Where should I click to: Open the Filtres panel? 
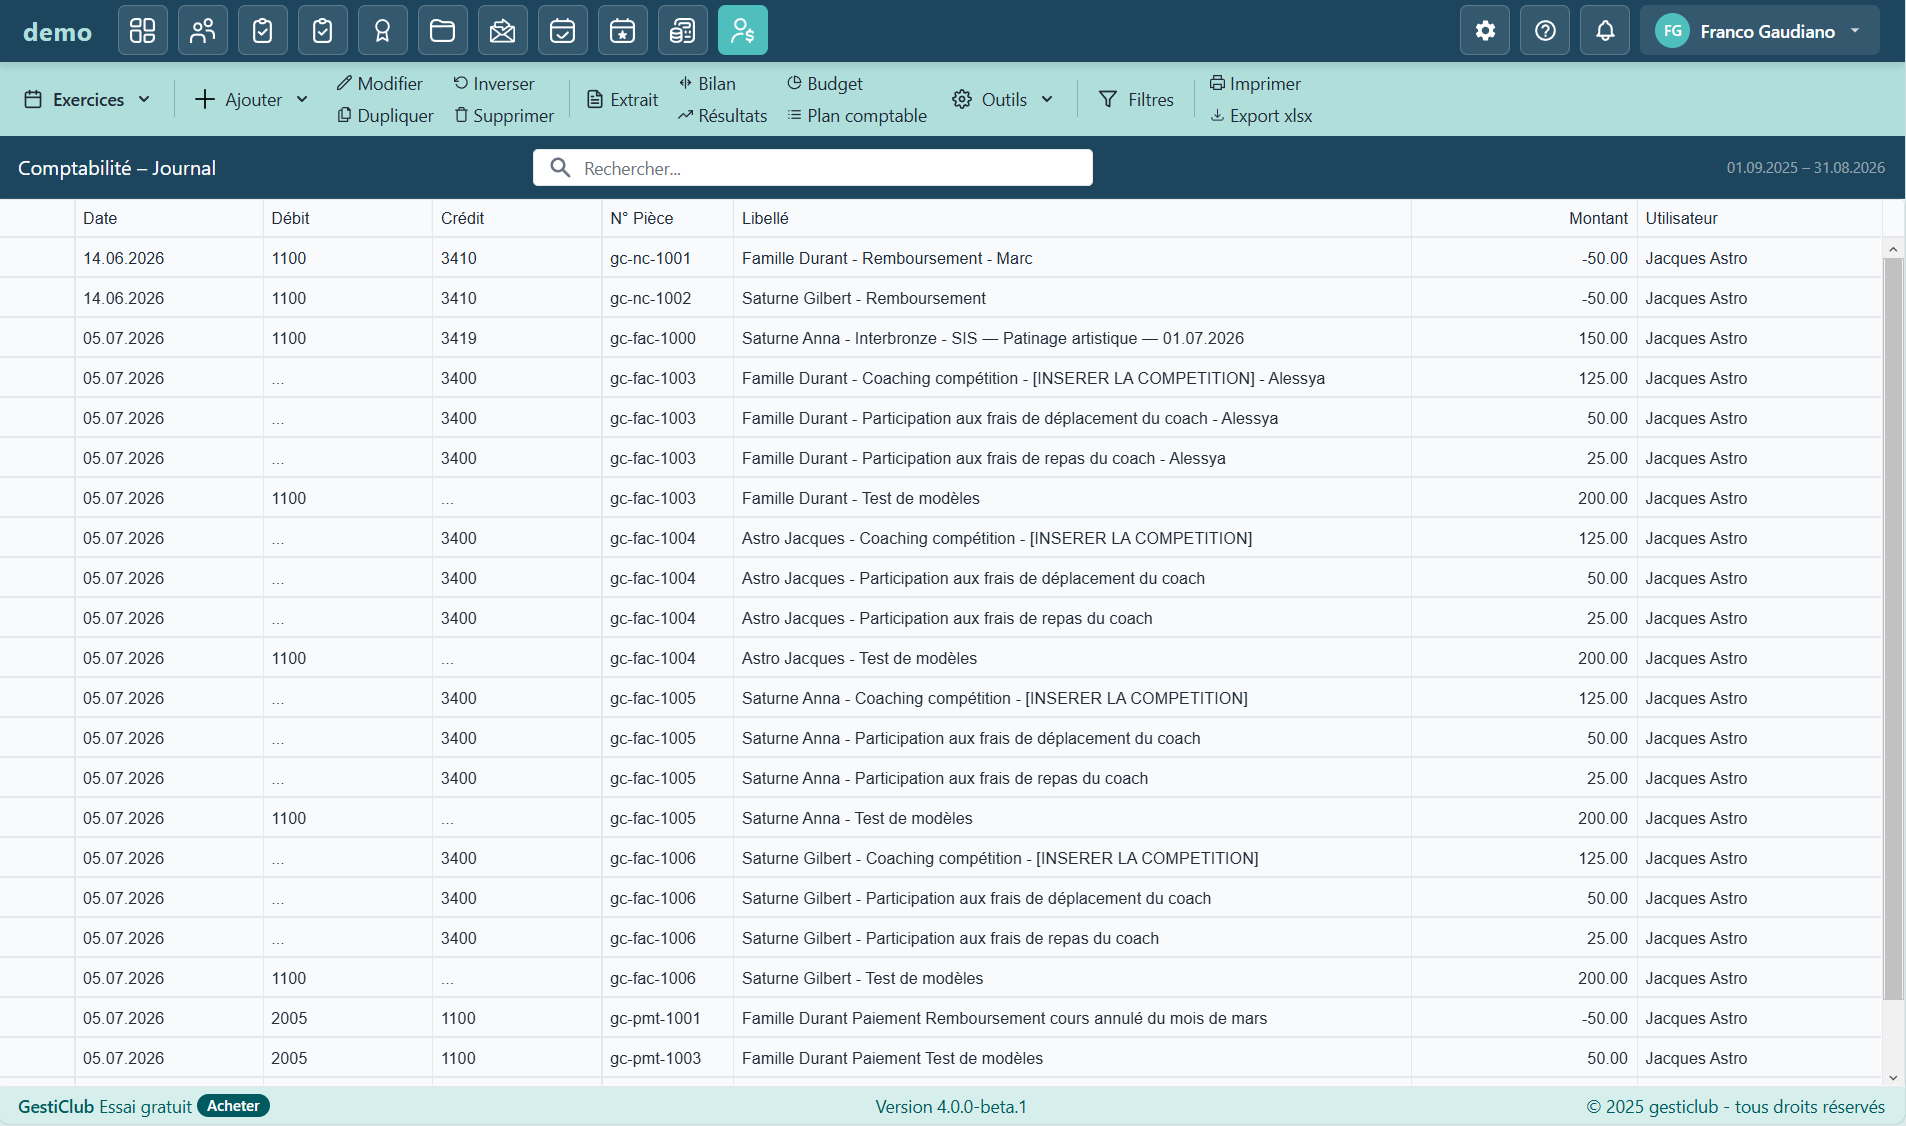[1136, 99]
